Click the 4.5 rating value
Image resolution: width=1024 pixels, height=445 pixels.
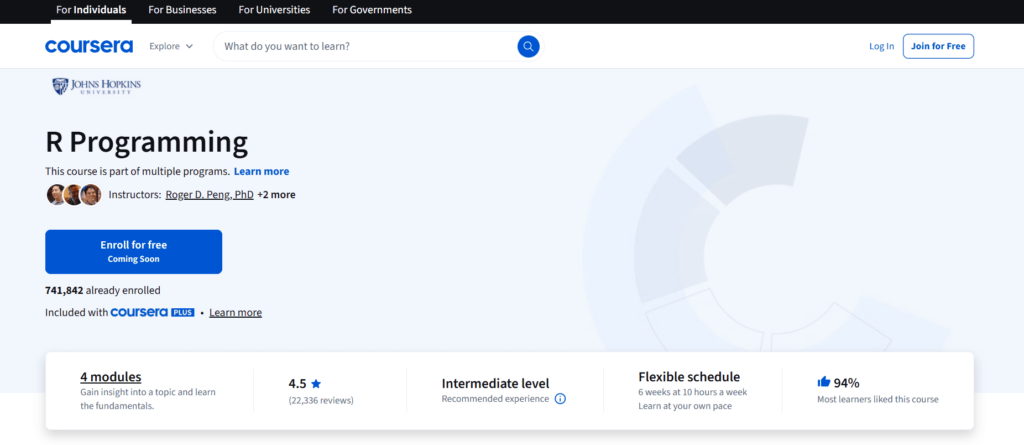click(x=298, y=384)
